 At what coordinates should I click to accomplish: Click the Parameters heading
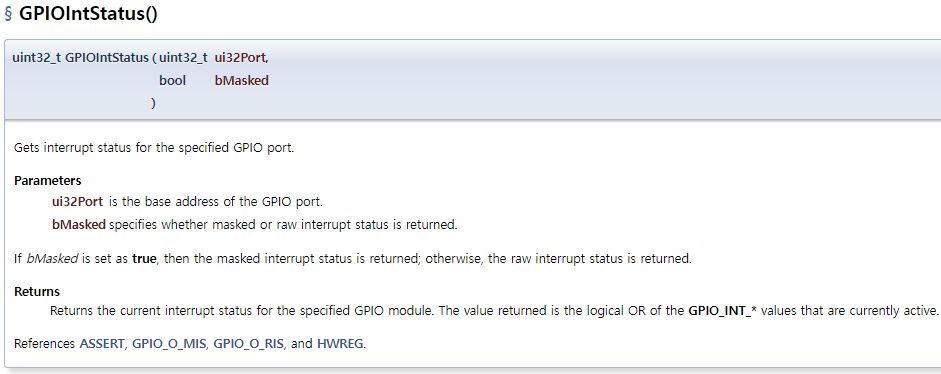(48, 181)
